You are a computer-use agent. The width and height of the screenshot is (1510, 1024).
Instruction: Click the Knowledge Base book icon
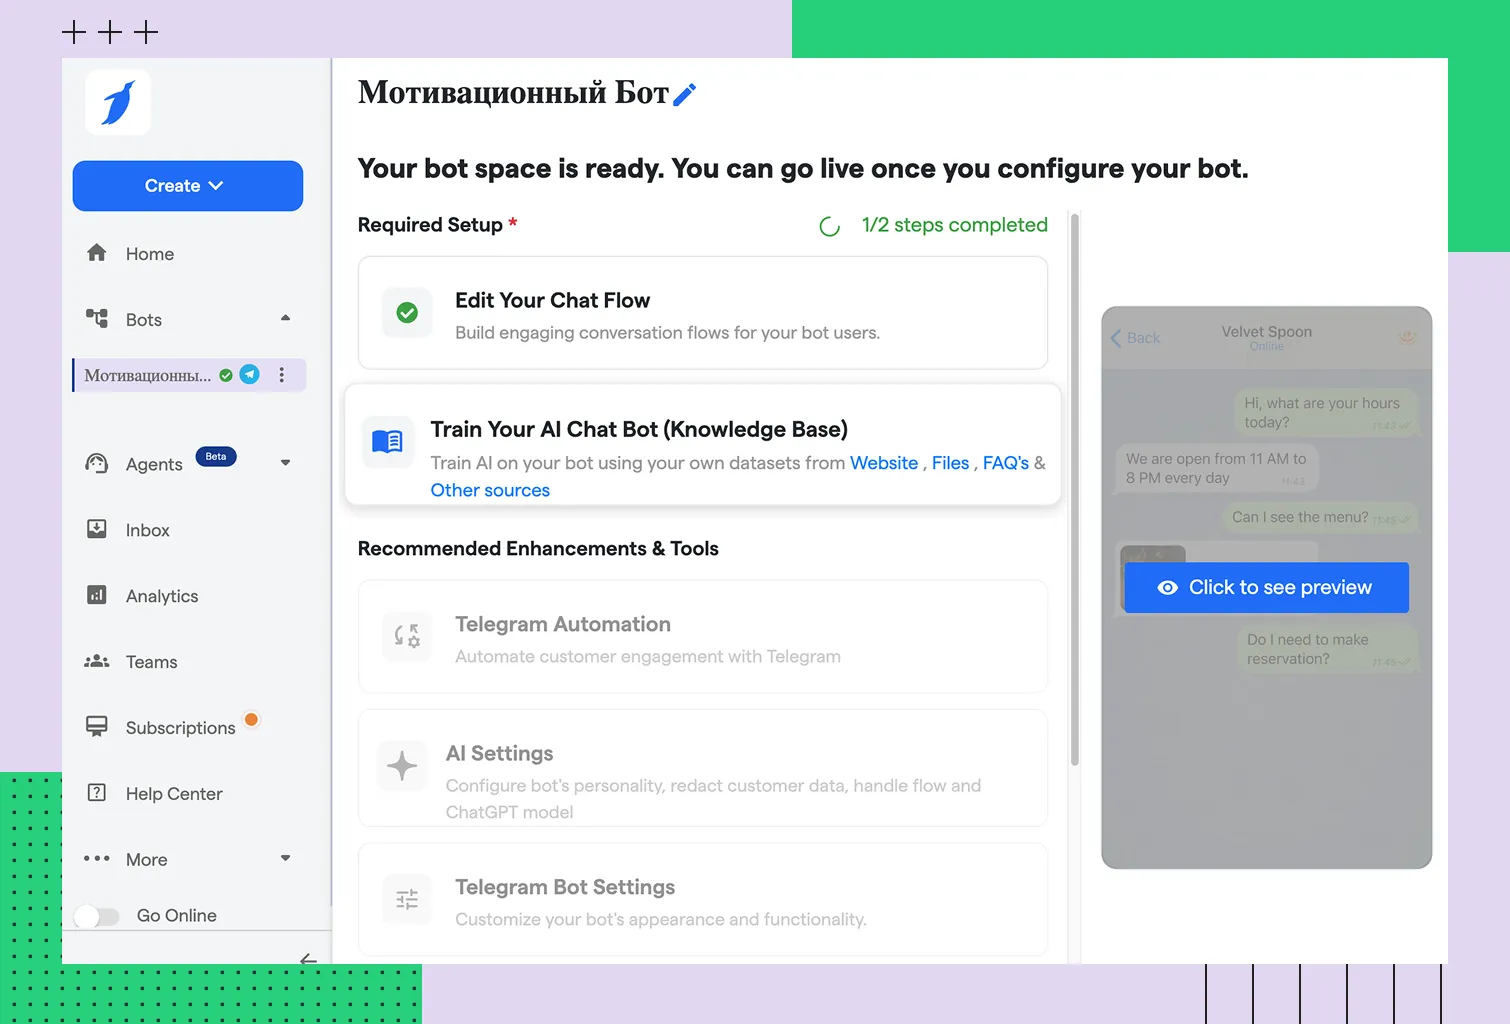coord(387,442)
